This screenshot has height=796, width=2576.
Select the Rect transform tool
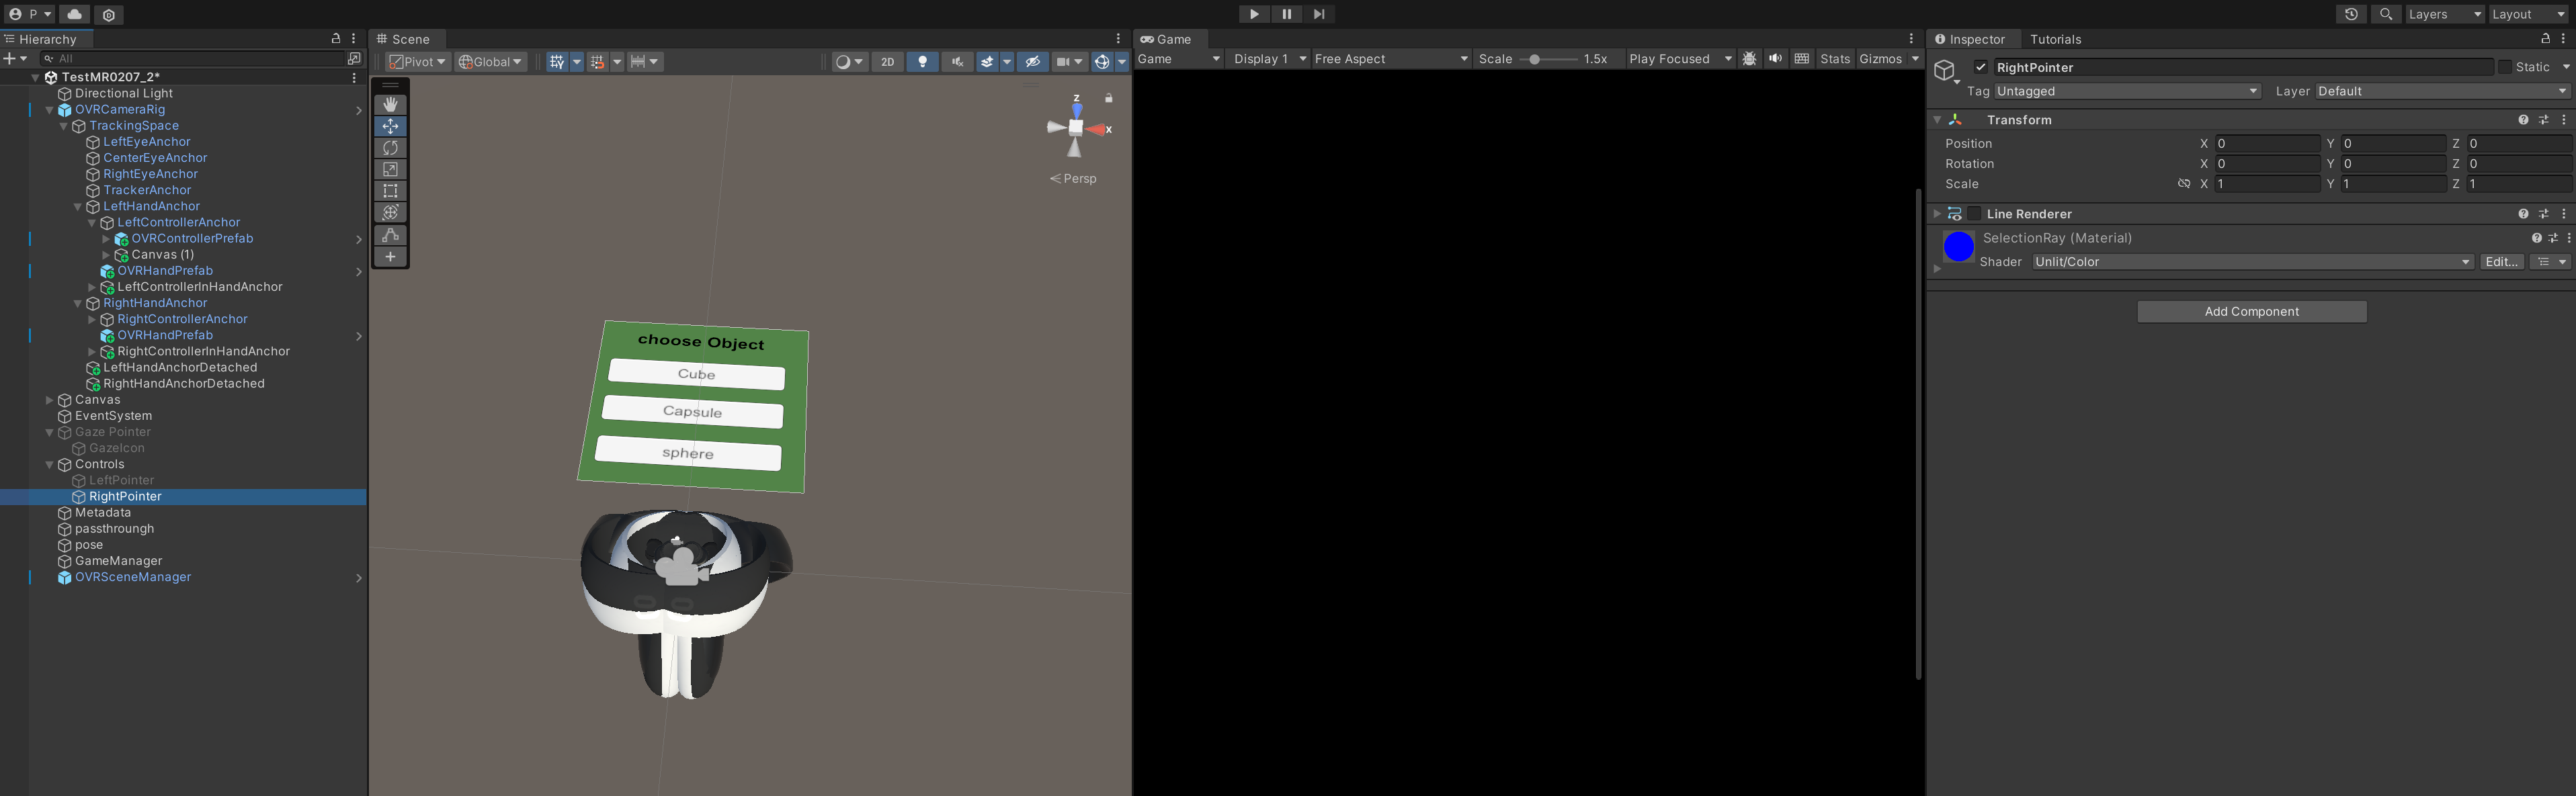[x=390, y=191]
